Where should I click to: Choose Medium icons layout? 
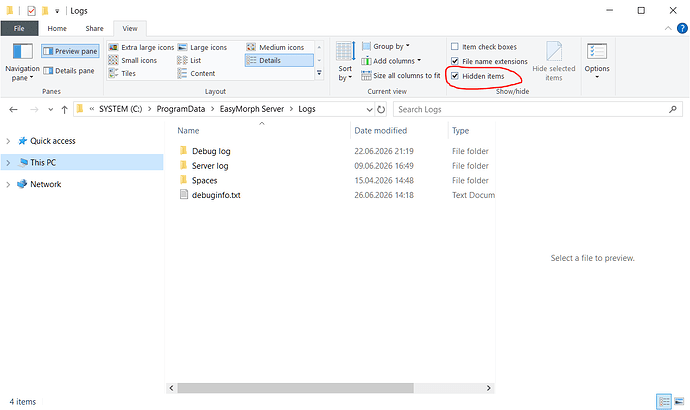click(276, 47)
